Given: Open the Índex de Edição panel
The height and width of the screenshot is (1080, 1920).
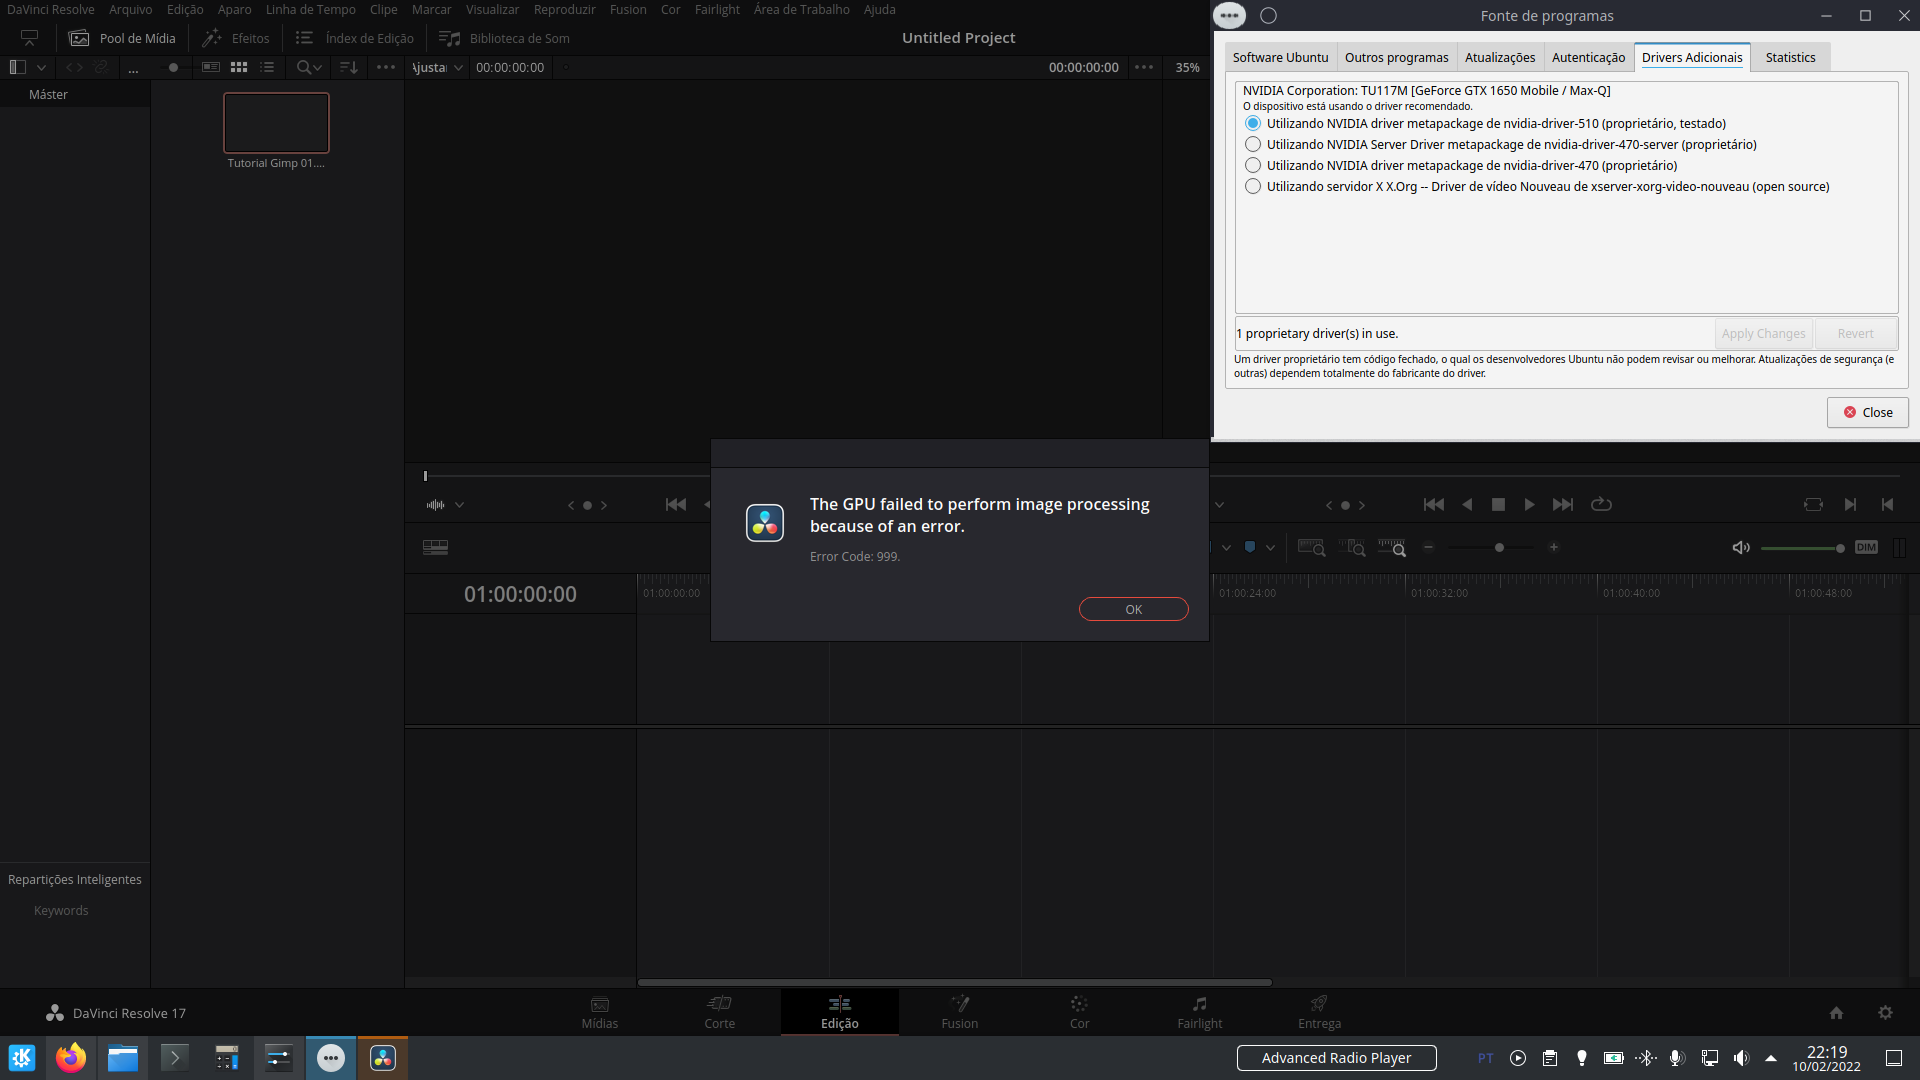Looking at the screenshot, I should [355, 38].
